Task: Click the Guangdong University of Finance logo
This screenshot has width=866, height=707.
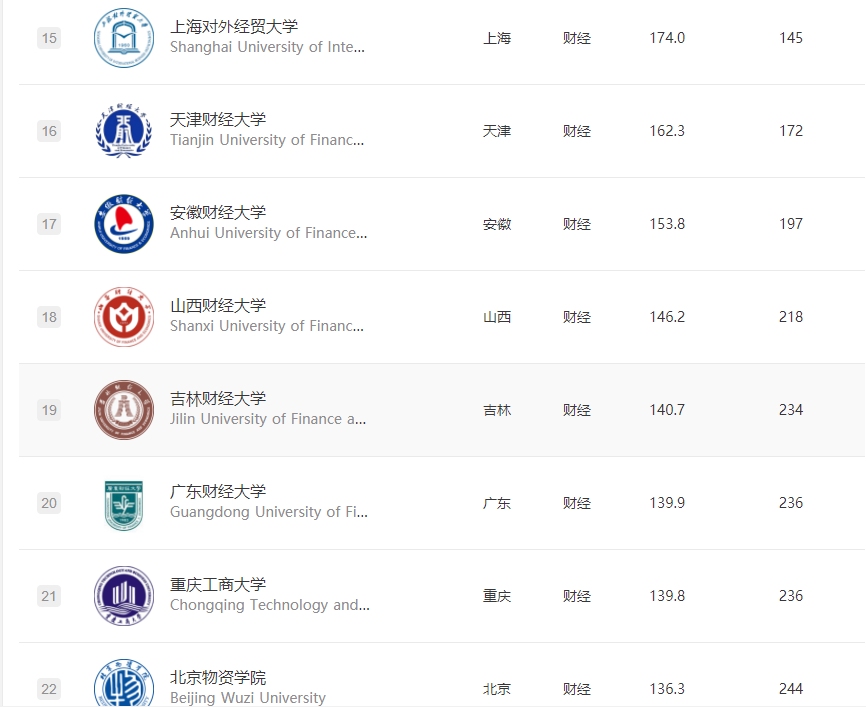Action: coord(124,503)
